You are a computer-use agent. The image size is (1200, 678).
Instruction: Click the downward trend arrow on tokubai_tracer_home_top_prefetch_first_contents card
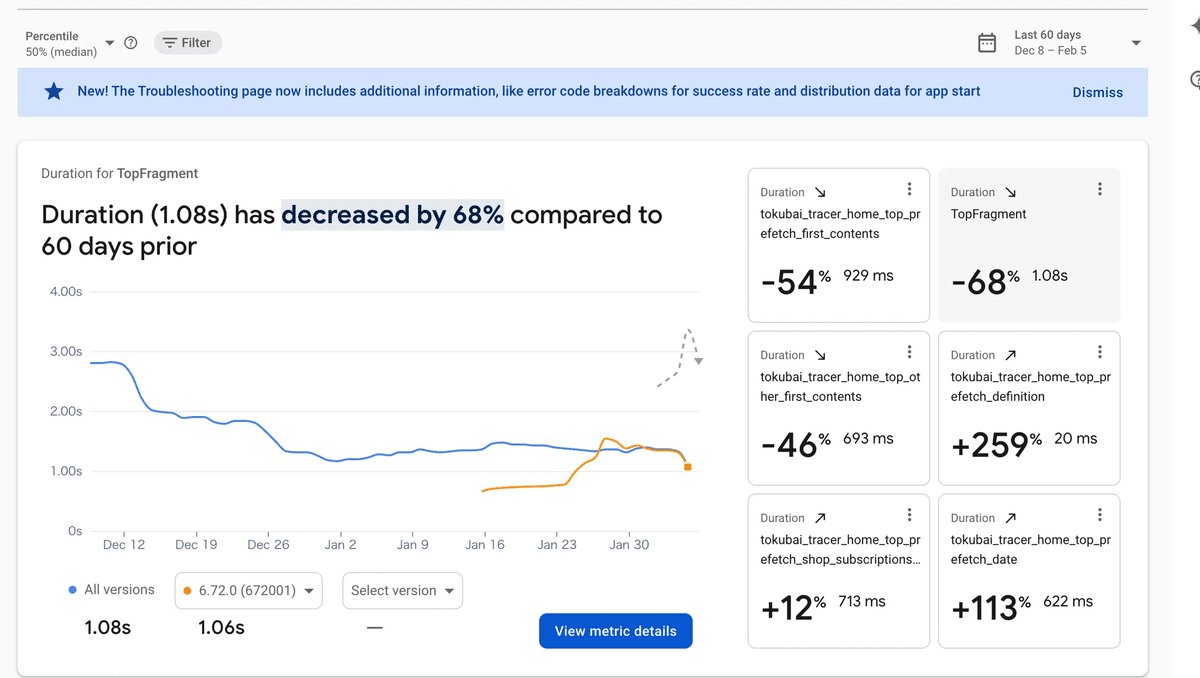coord(819,191)
